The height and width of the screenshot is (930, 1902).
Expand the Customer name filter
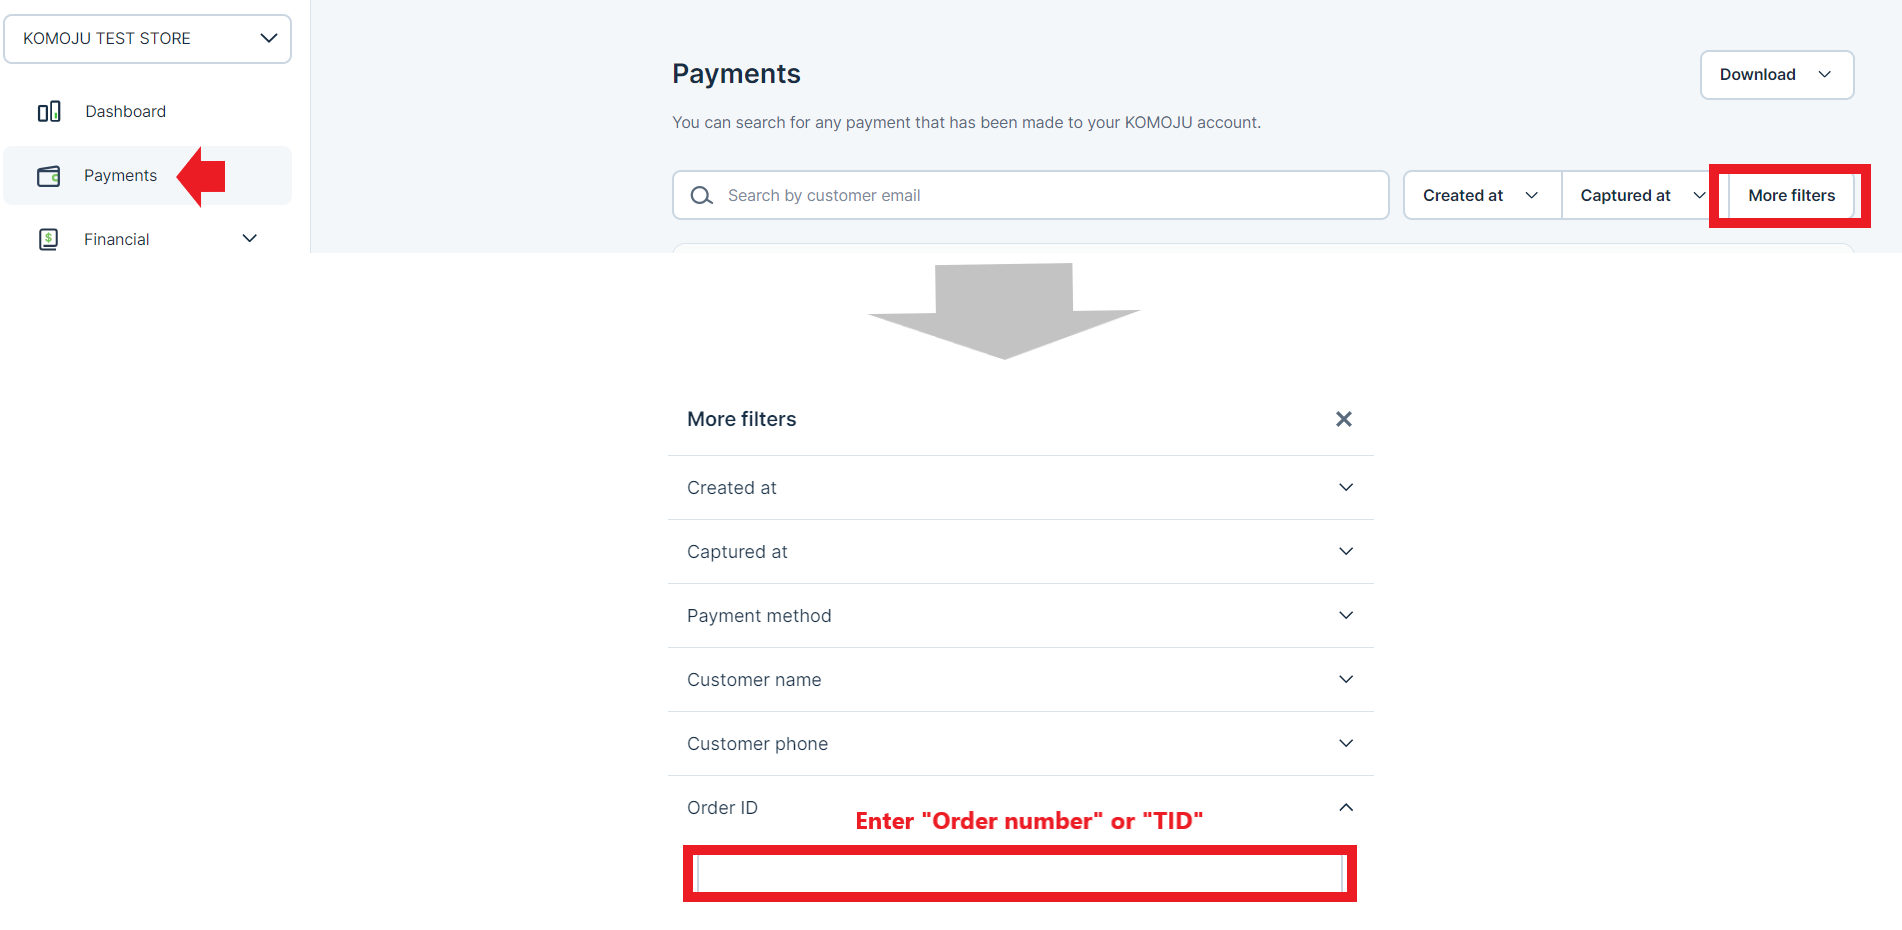tap(1020, 680)
